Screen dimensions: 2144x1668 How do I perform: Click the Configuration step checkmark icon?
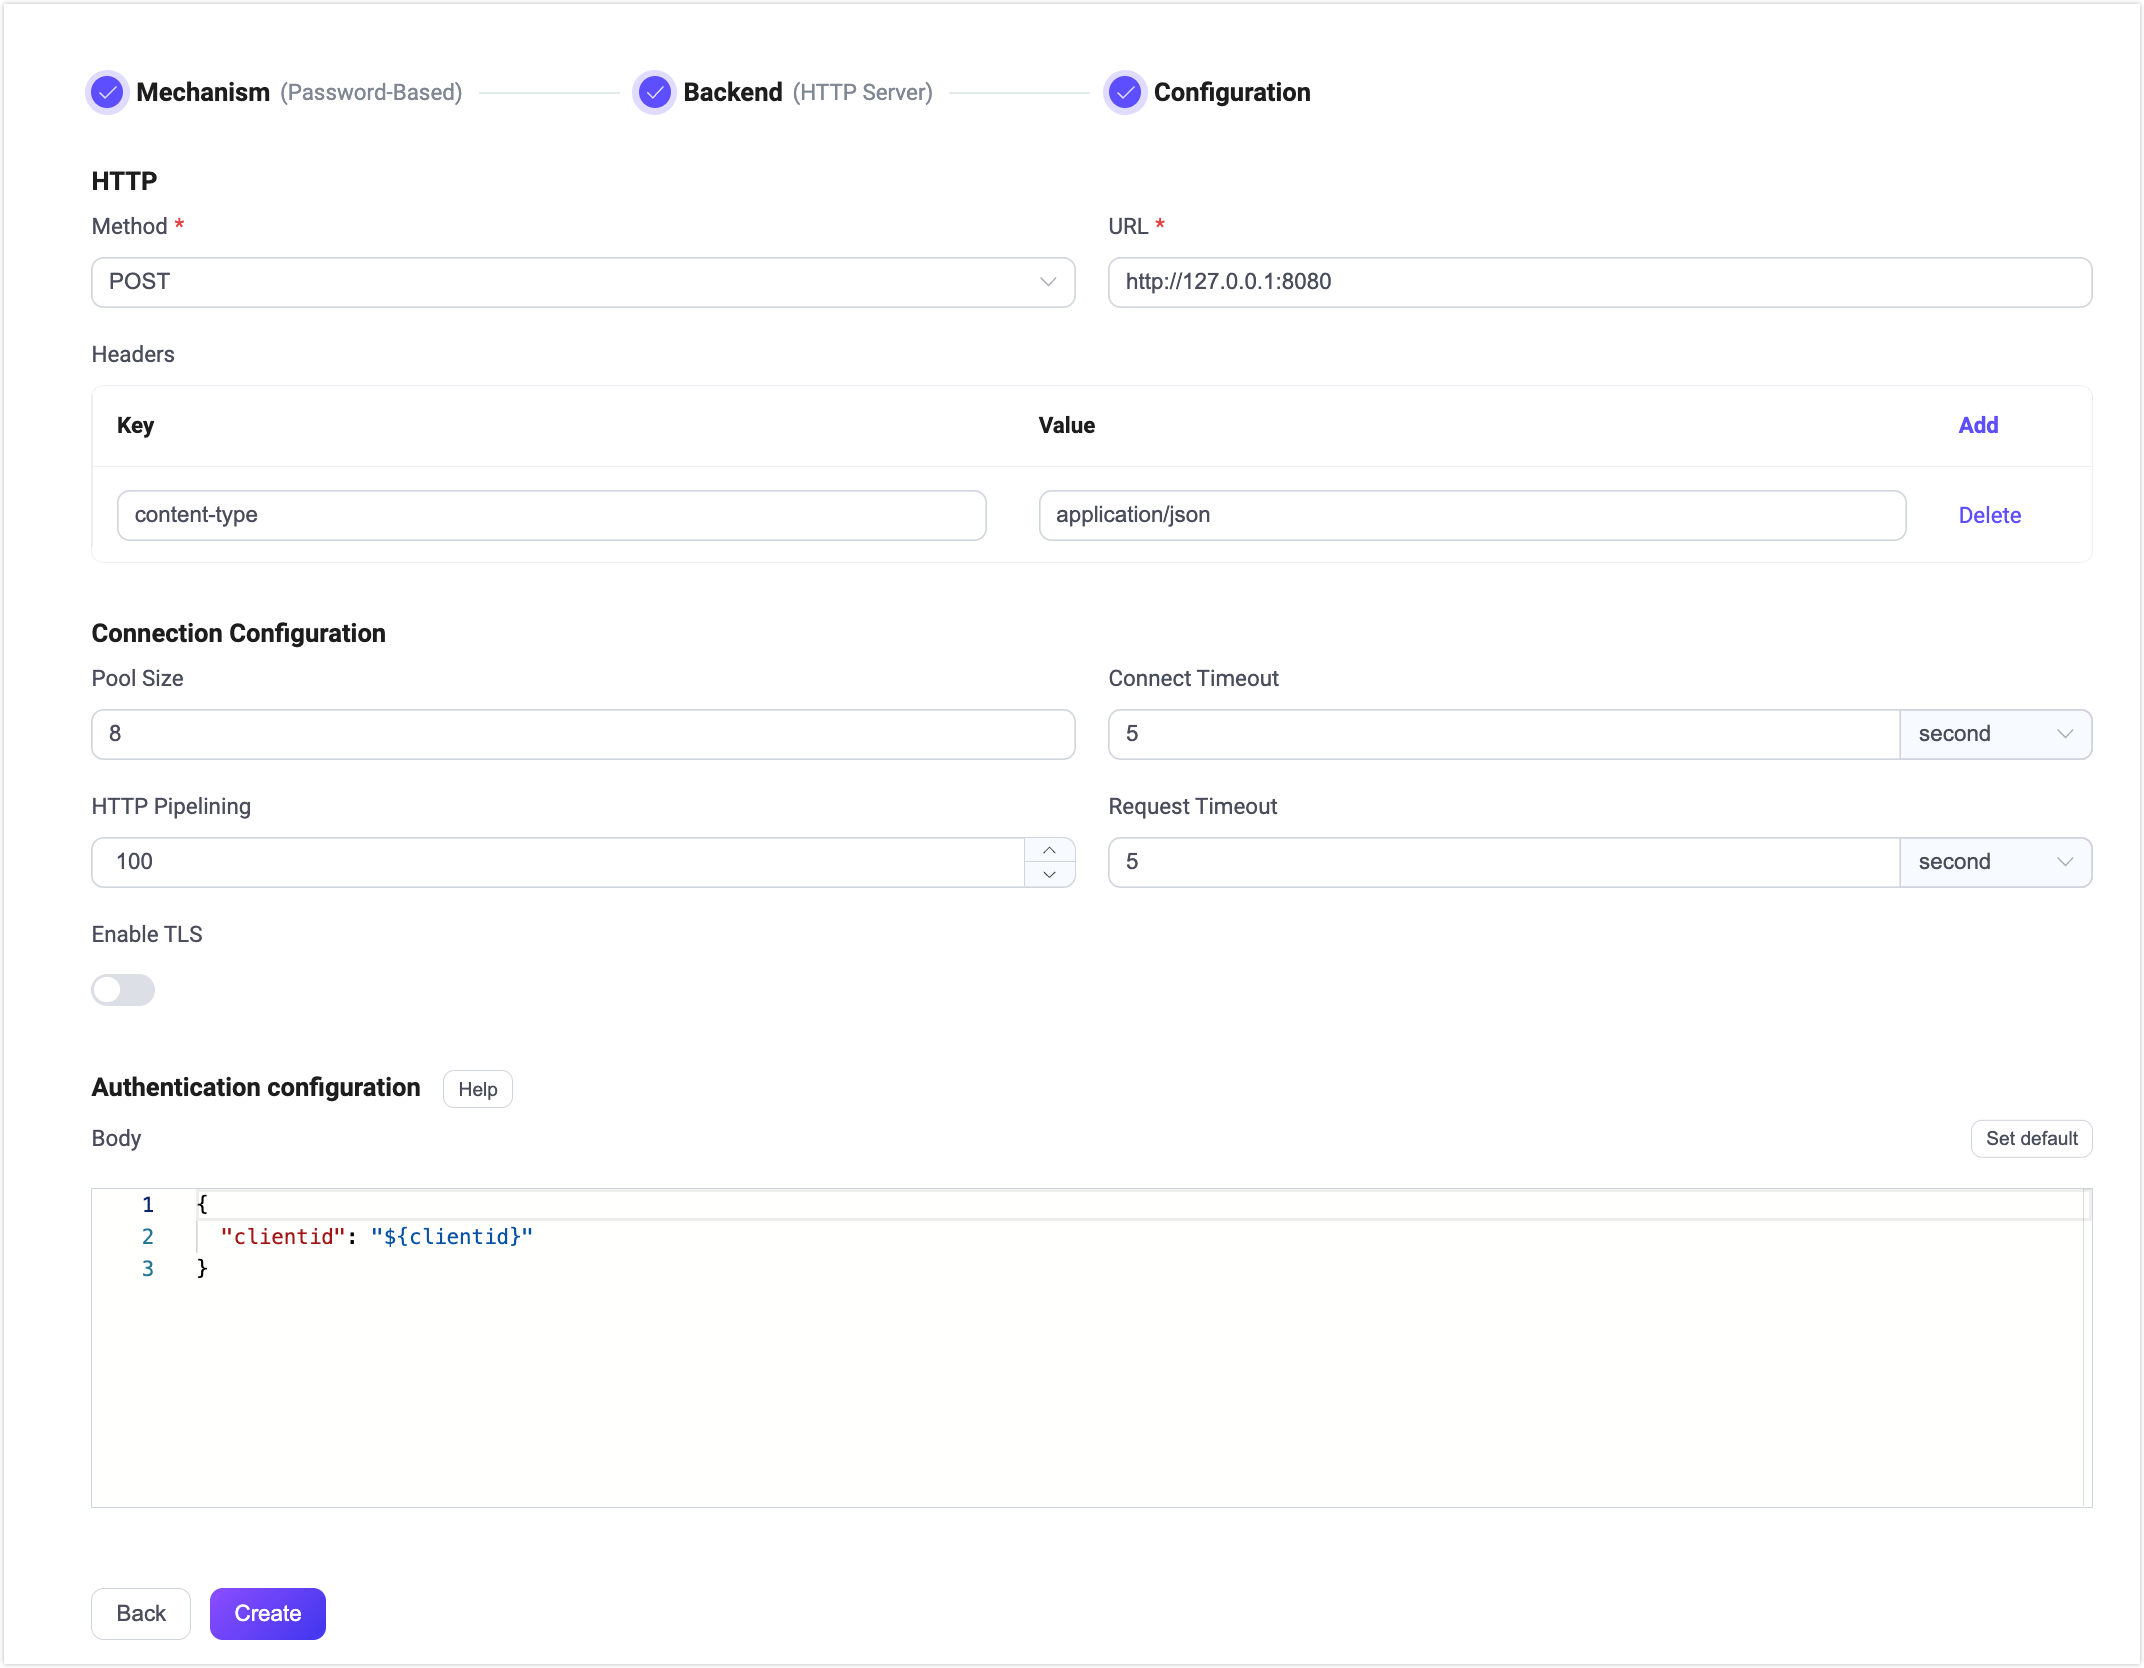(x=1125, y=92)
